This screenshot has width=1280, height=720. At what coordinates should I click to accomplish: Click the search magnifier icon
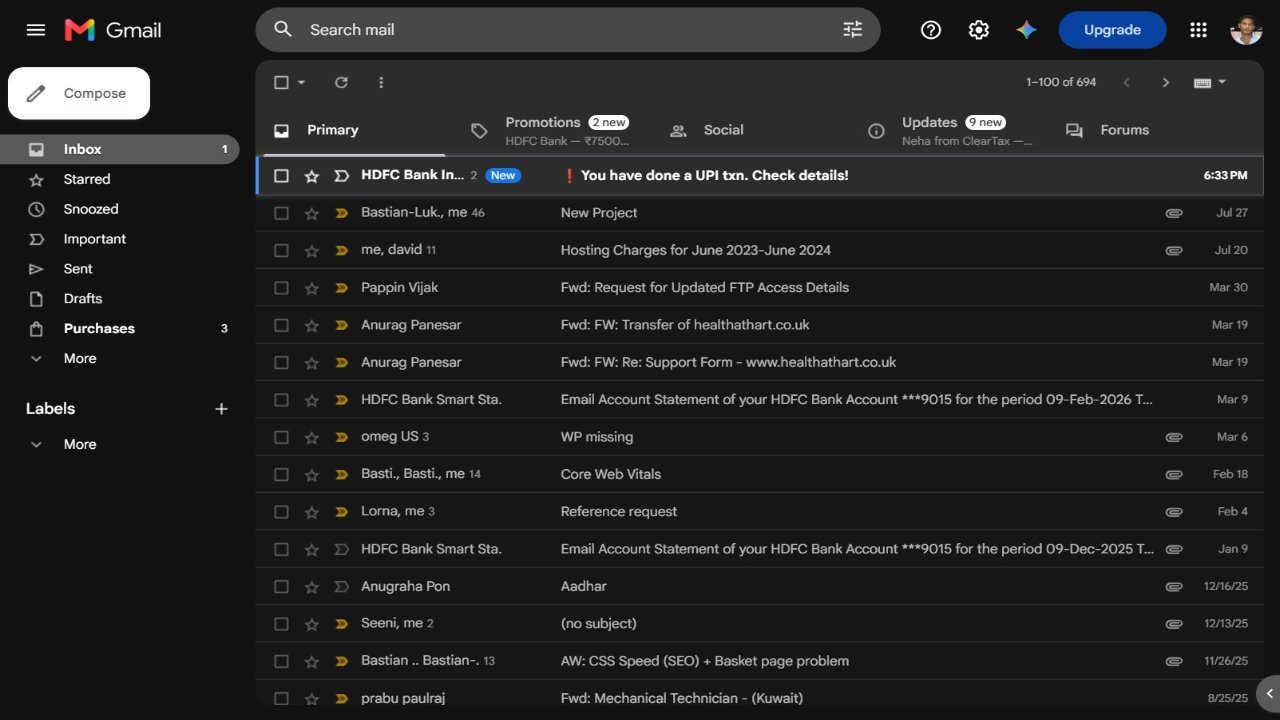point(283,30)
